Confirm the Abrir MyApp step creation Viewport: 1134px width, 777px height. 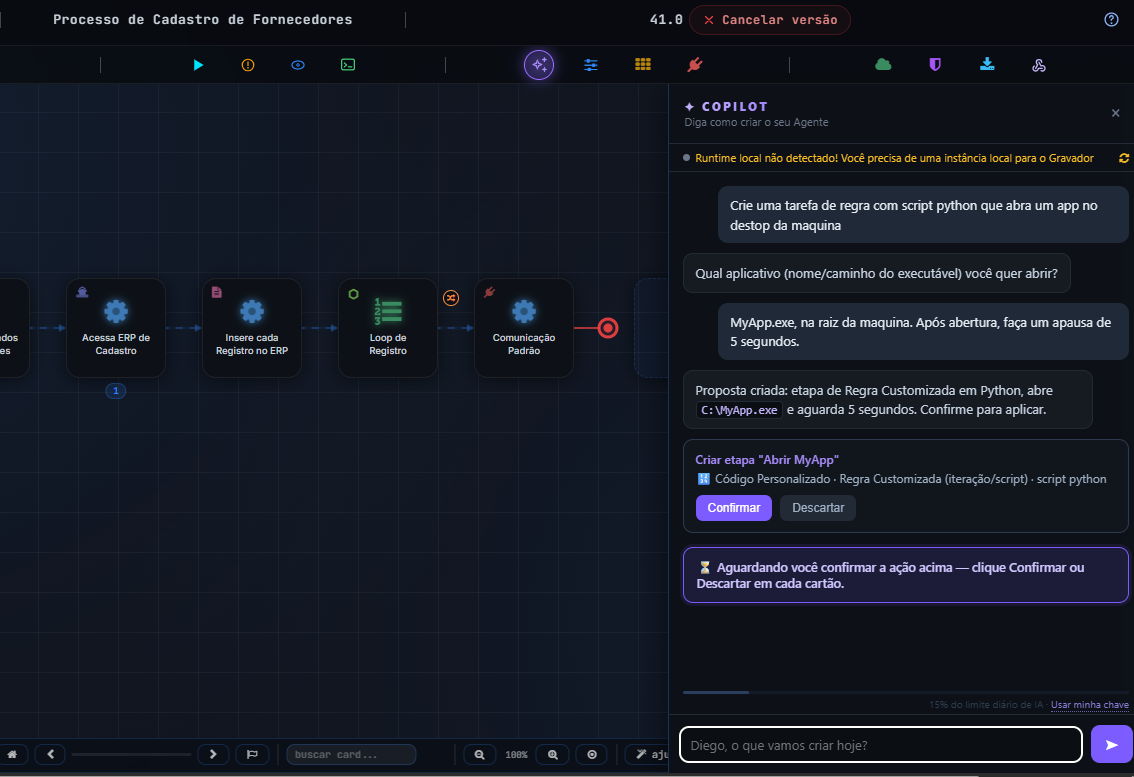point(733,508)
